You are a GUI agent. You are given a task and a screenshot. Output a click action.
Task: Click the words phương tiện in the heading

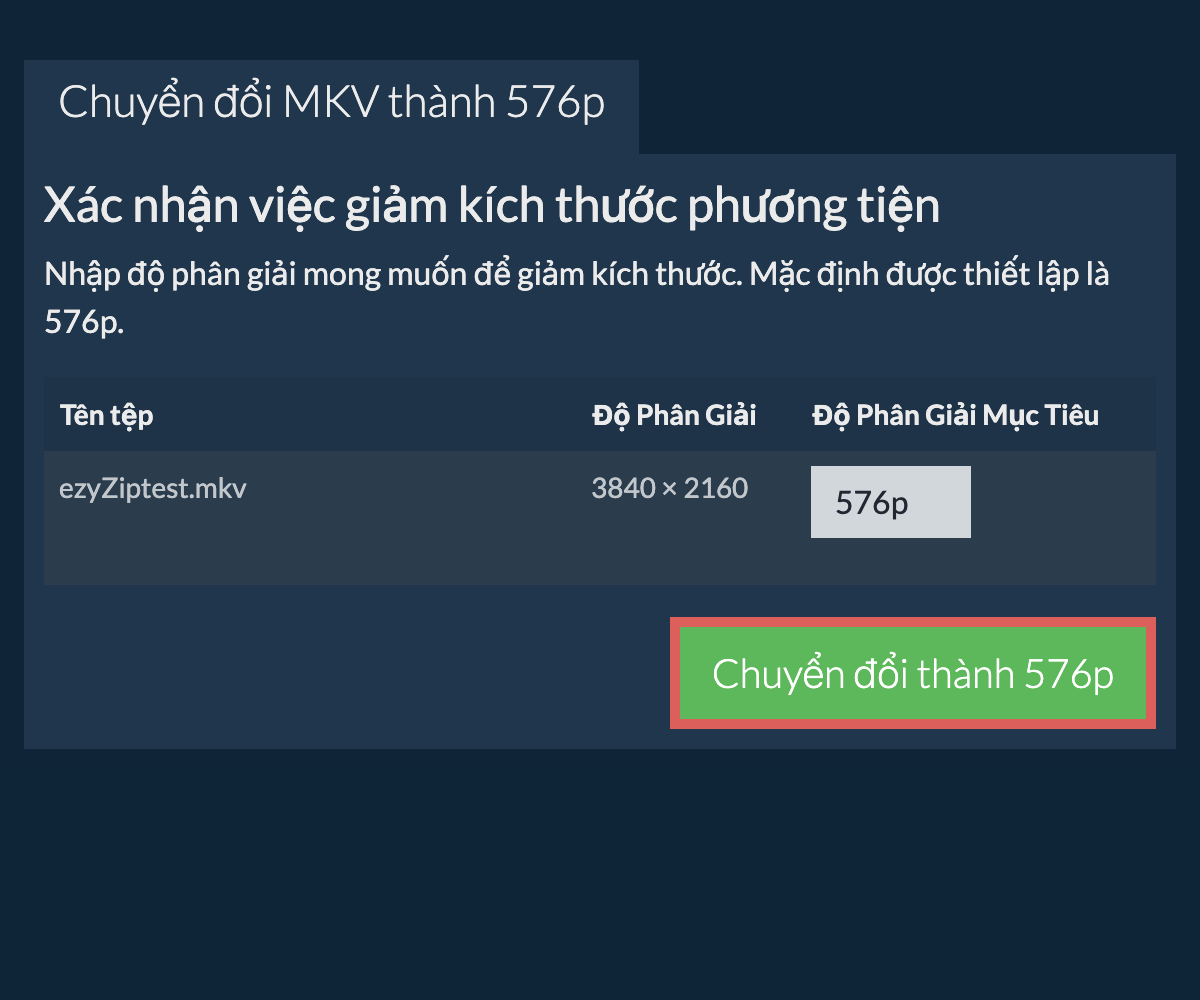pyautogui.click(x=815, y=208)
